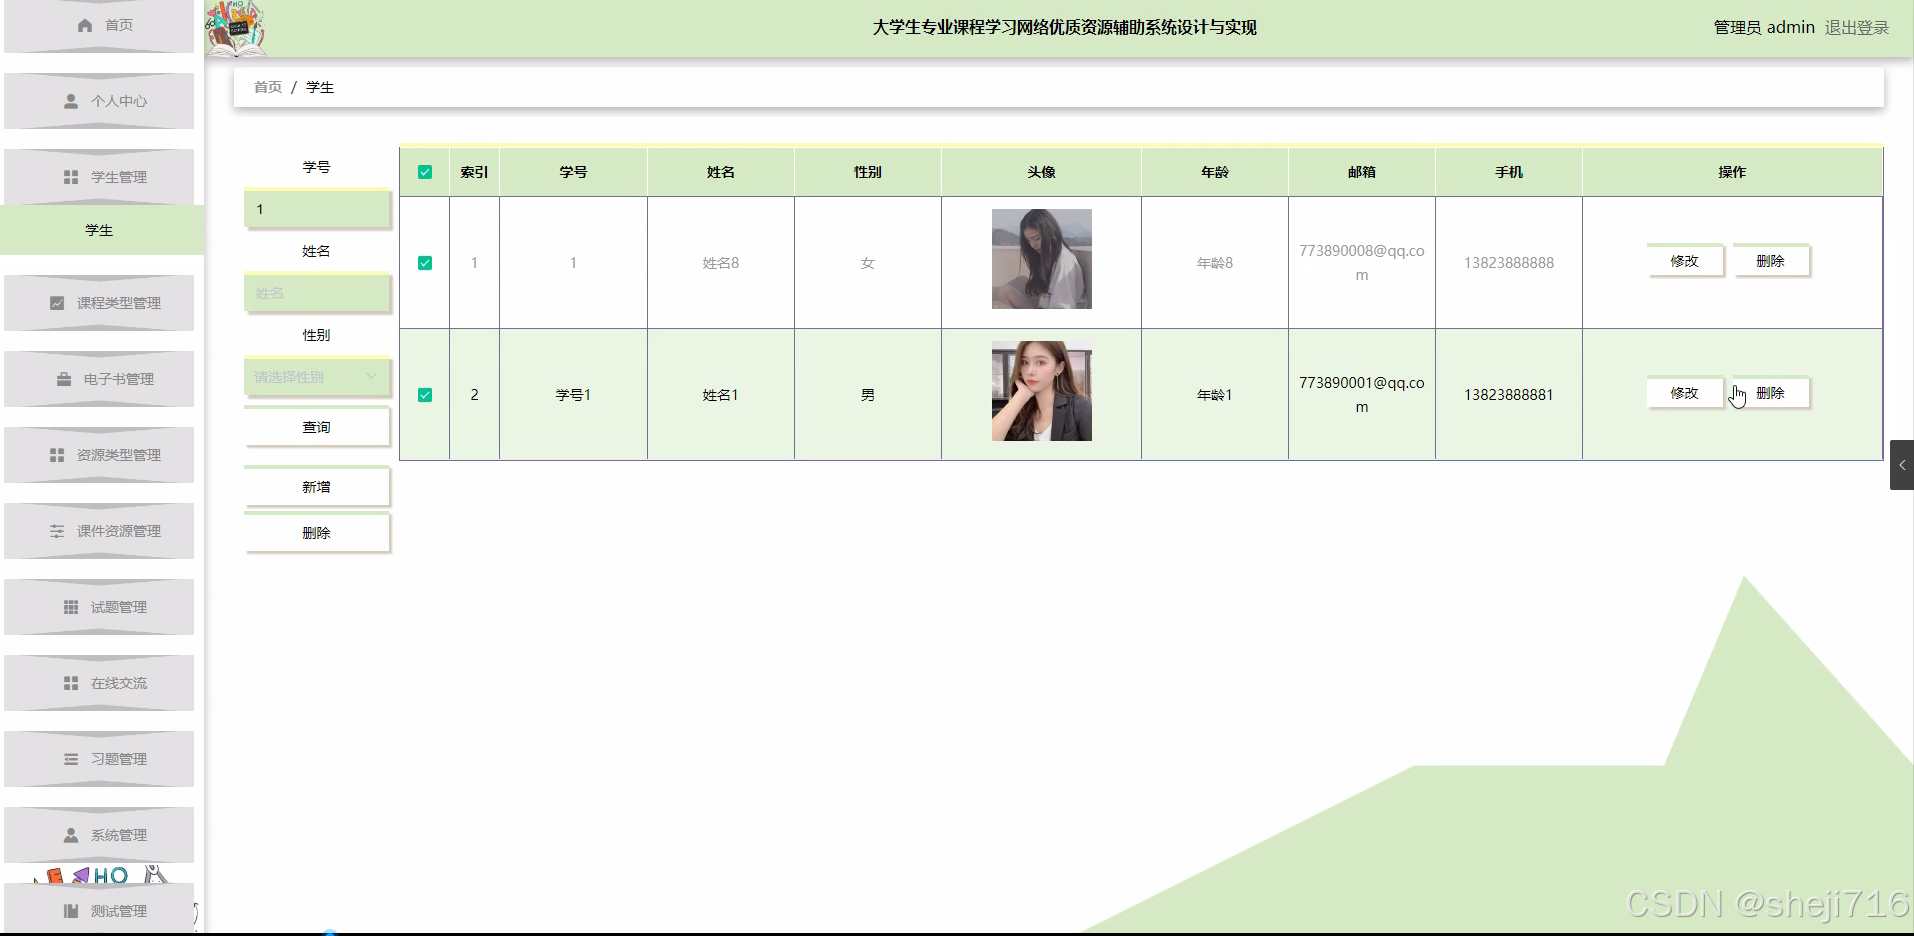Collapse the 学生管理 menu section

(99, 177)
